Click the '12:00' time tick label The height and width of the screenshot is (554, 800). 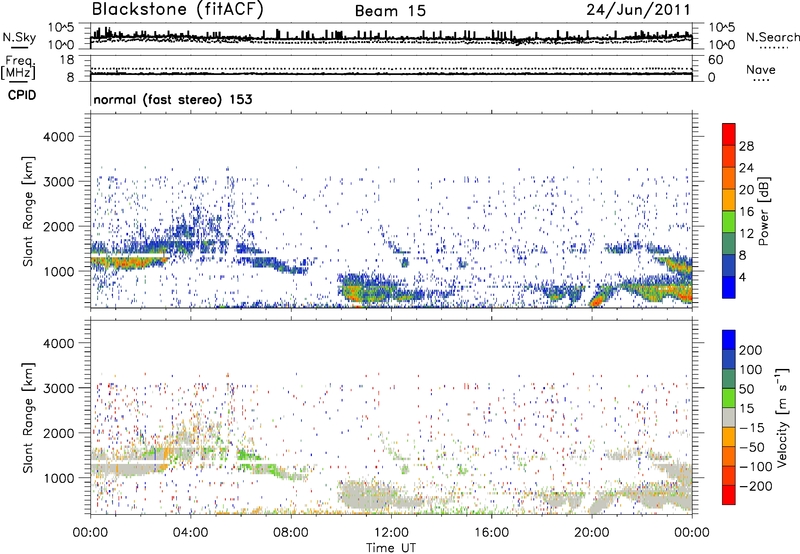pos(391,533)
